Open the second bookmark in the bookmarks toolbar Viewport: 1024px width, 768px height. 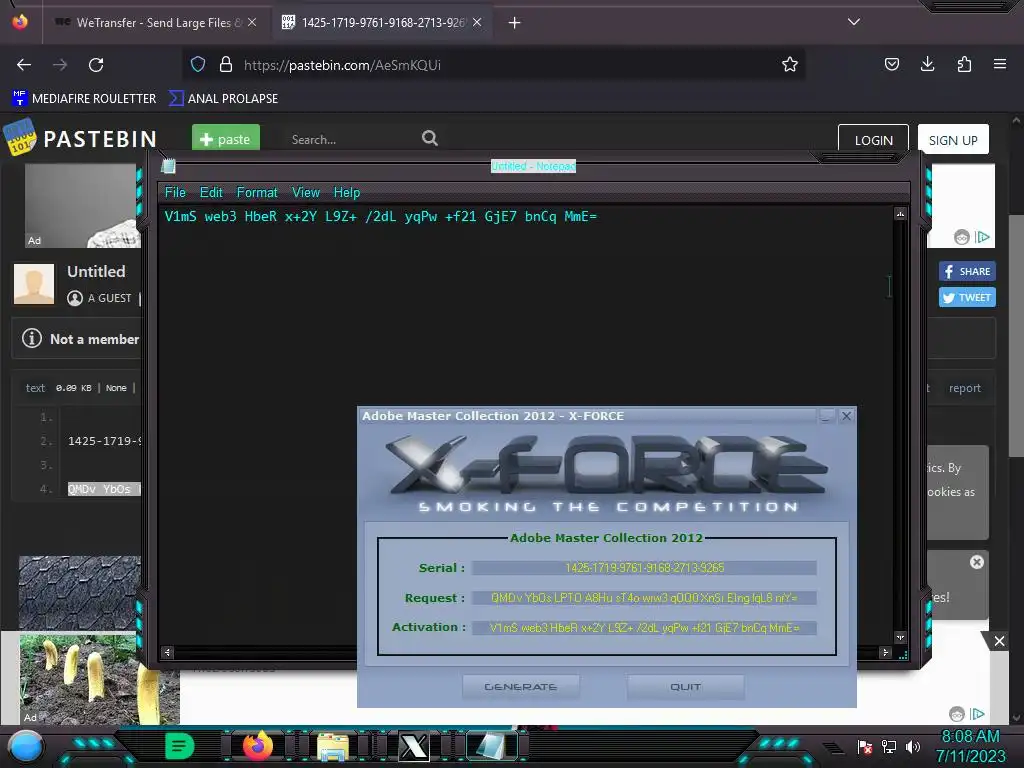(223, 99)
